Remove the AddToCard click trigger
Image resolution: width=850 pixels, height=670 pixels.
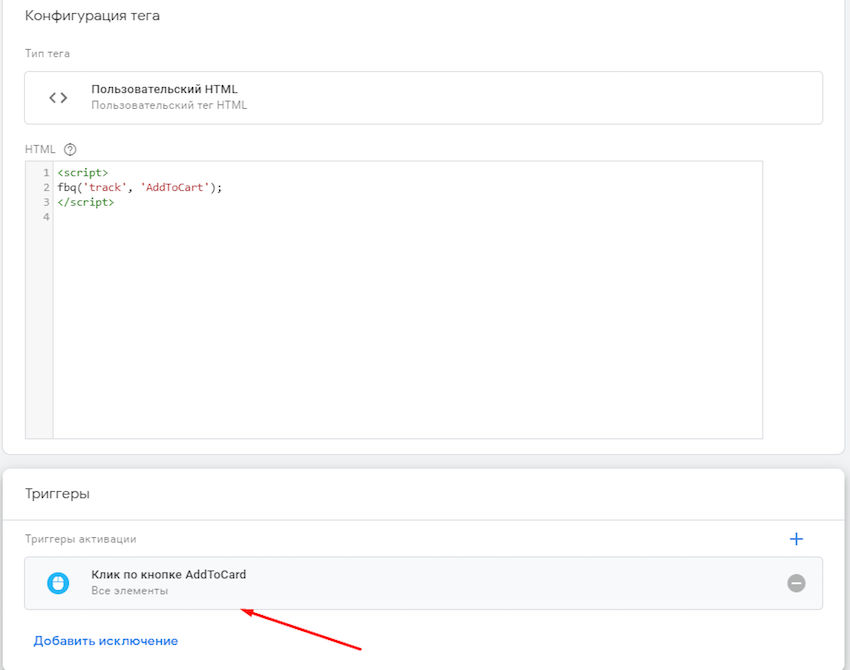796,583
